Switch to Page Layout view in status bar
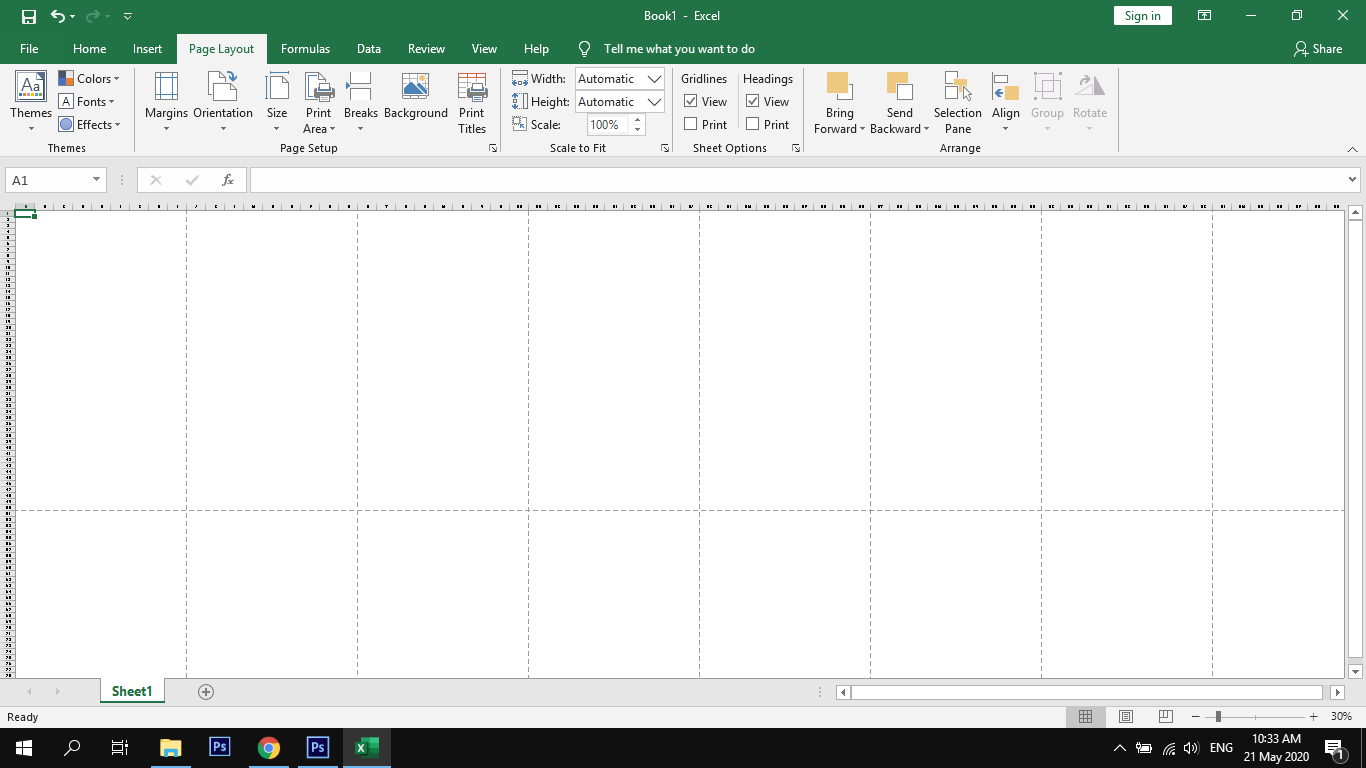 (x=1126, y=717)
